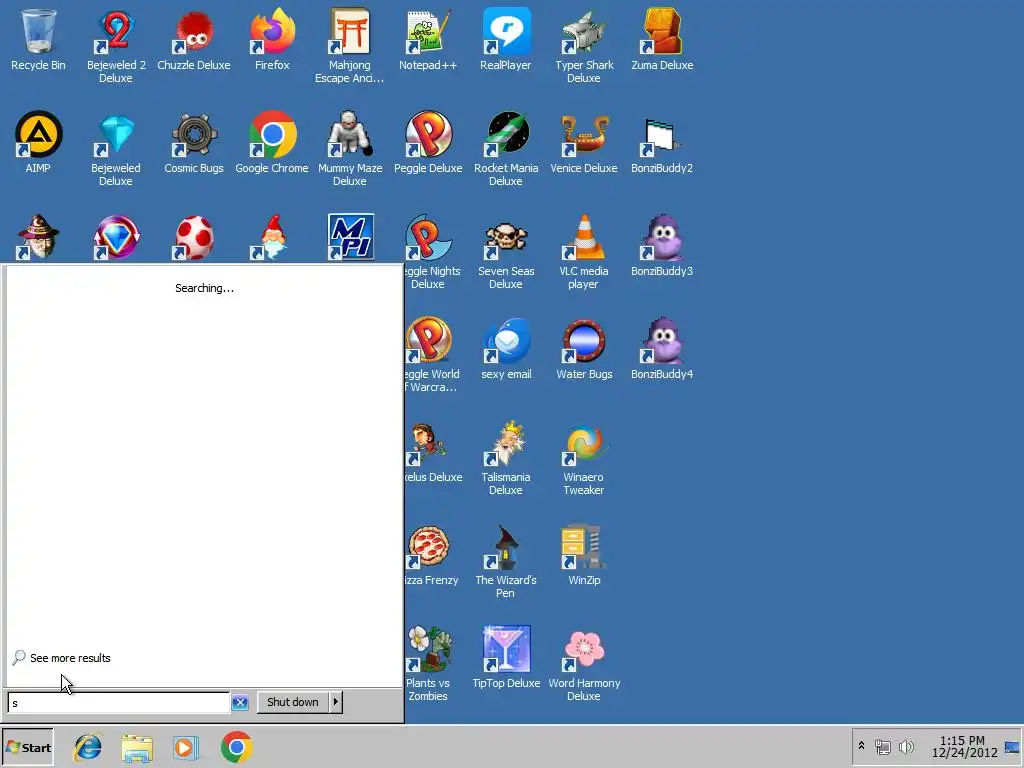Focus the Start menu search field
Image resolution: width=1024 pixels, height=768 pixels.
(119, 703)
